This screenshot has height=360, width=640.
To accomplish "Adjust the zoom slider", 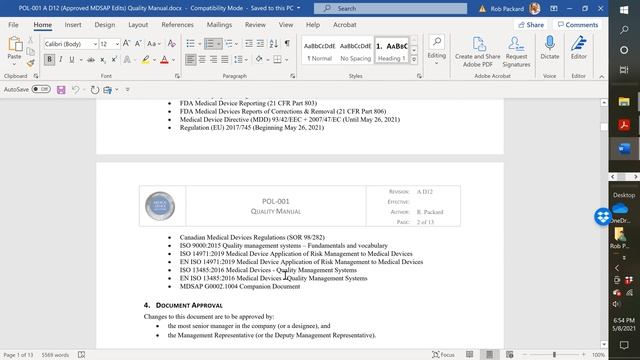I will point(554,354).
